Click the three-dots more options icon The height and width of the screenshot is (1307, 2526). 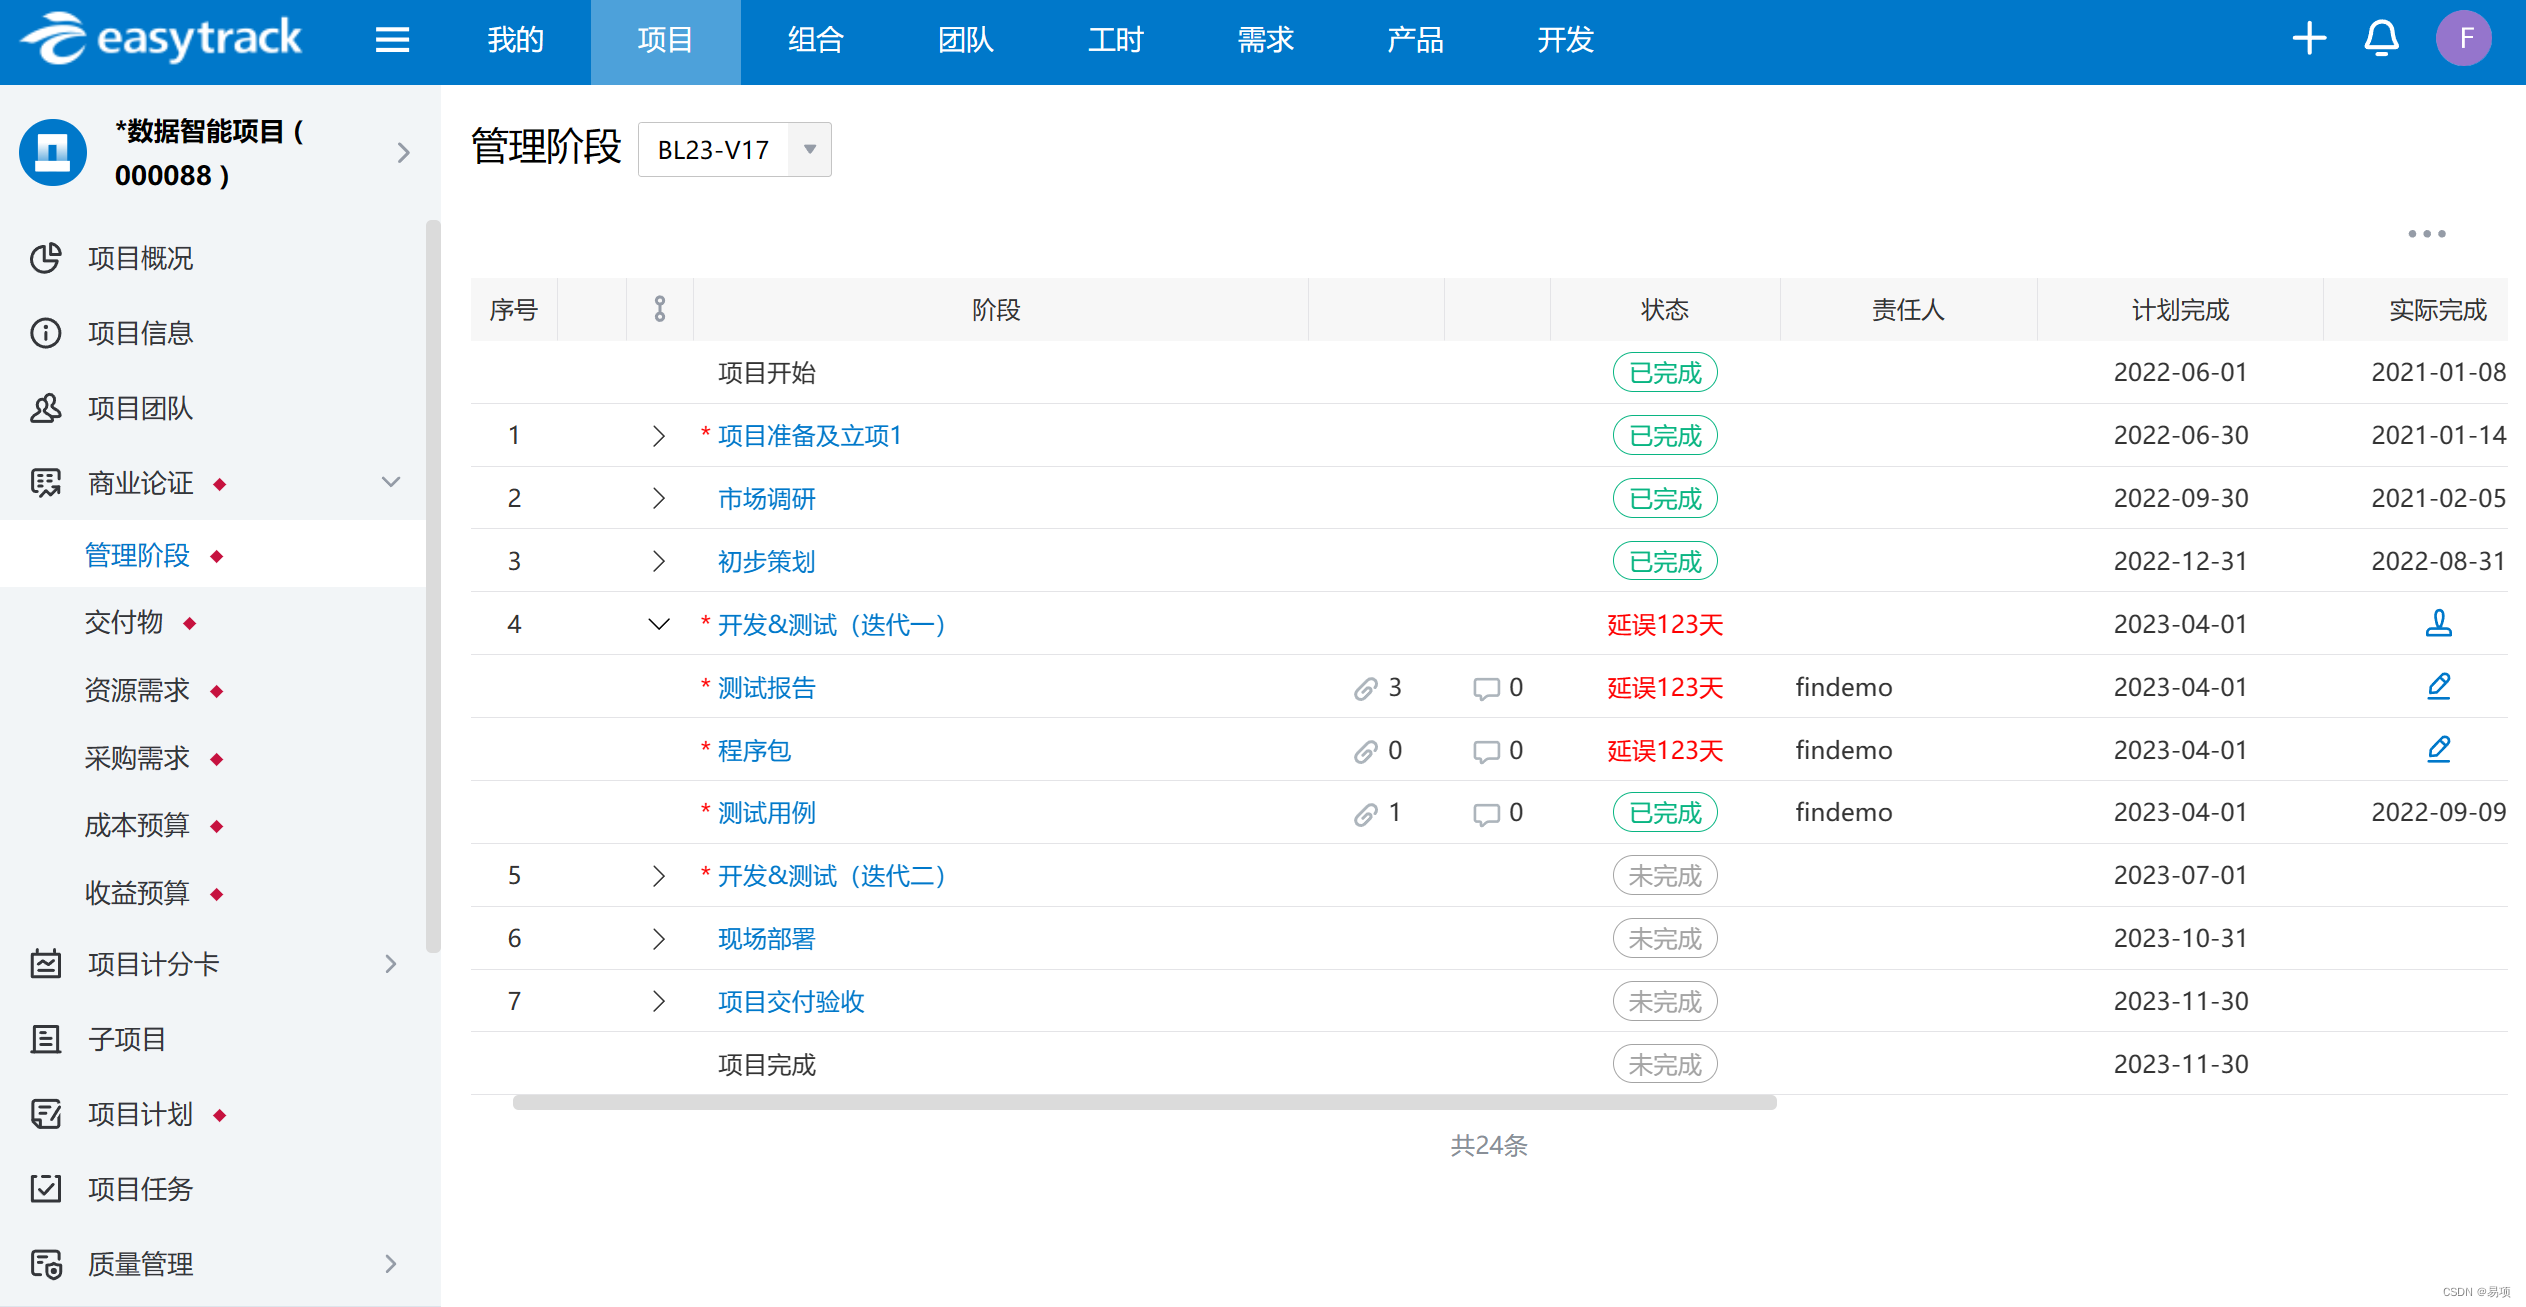click(2426, 233)
